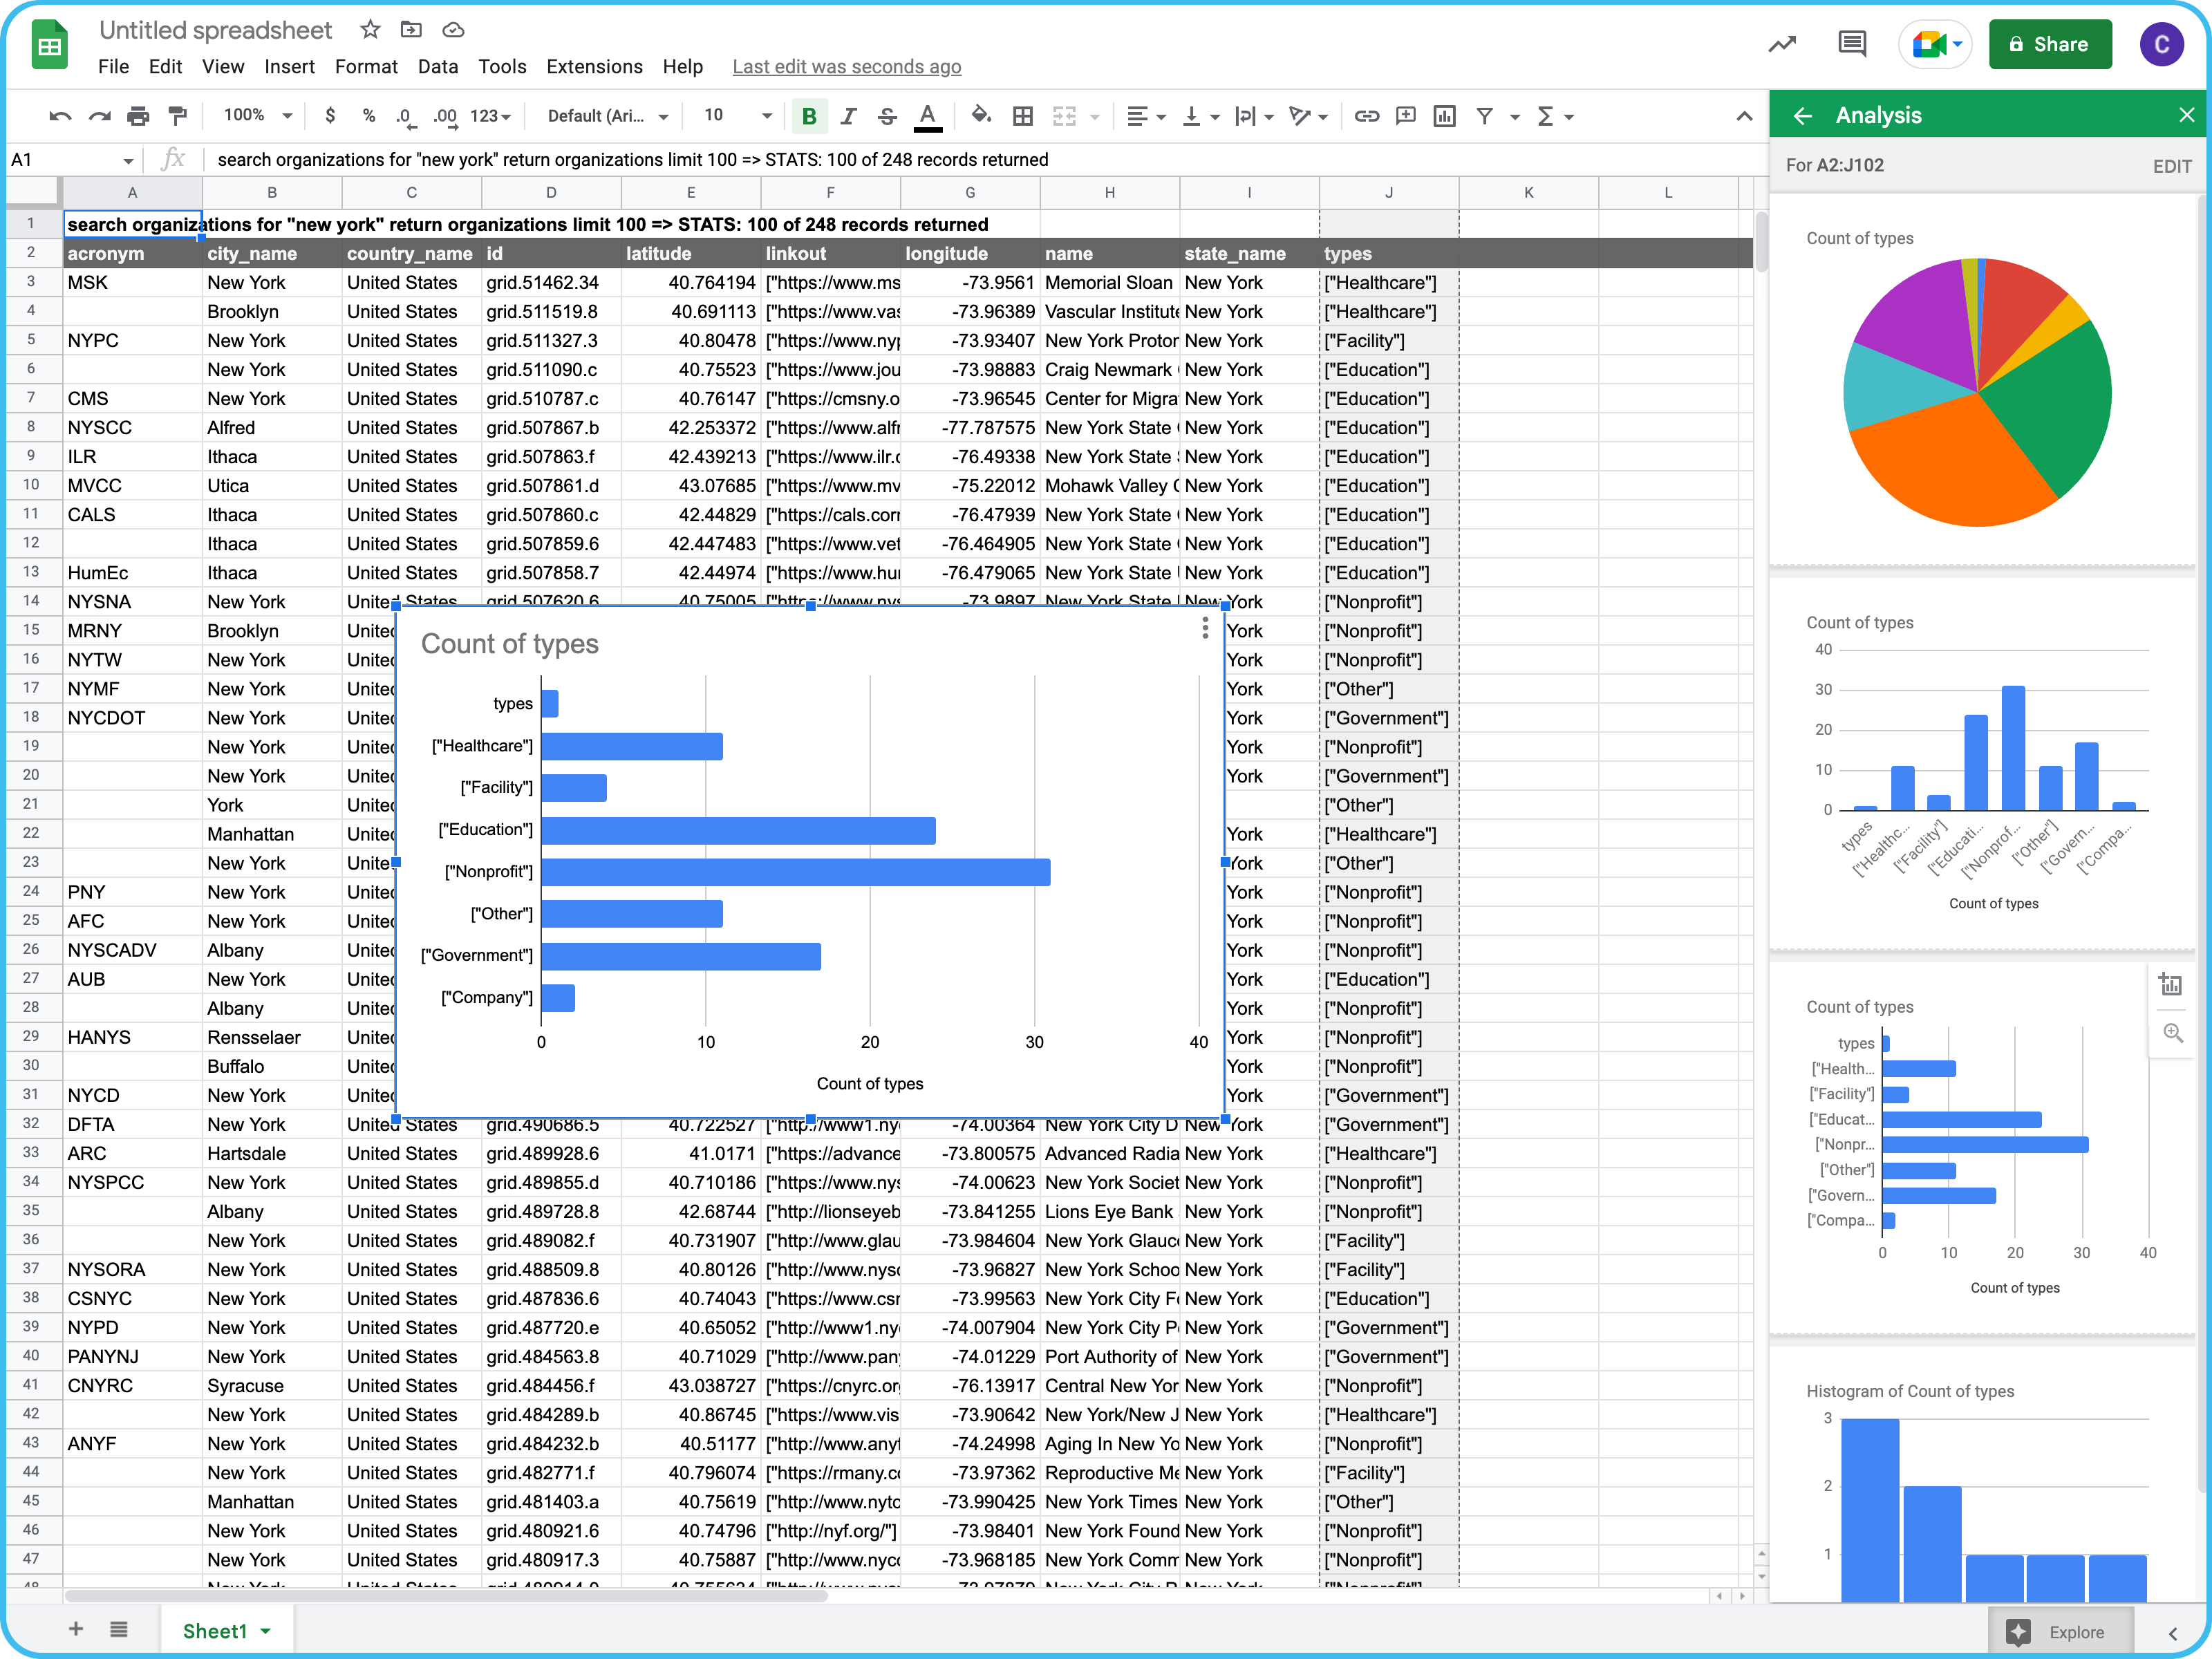Open the comment history icon
Image resolution: width=2212 pixels, height=1659 pixels.
[1851, 44]
